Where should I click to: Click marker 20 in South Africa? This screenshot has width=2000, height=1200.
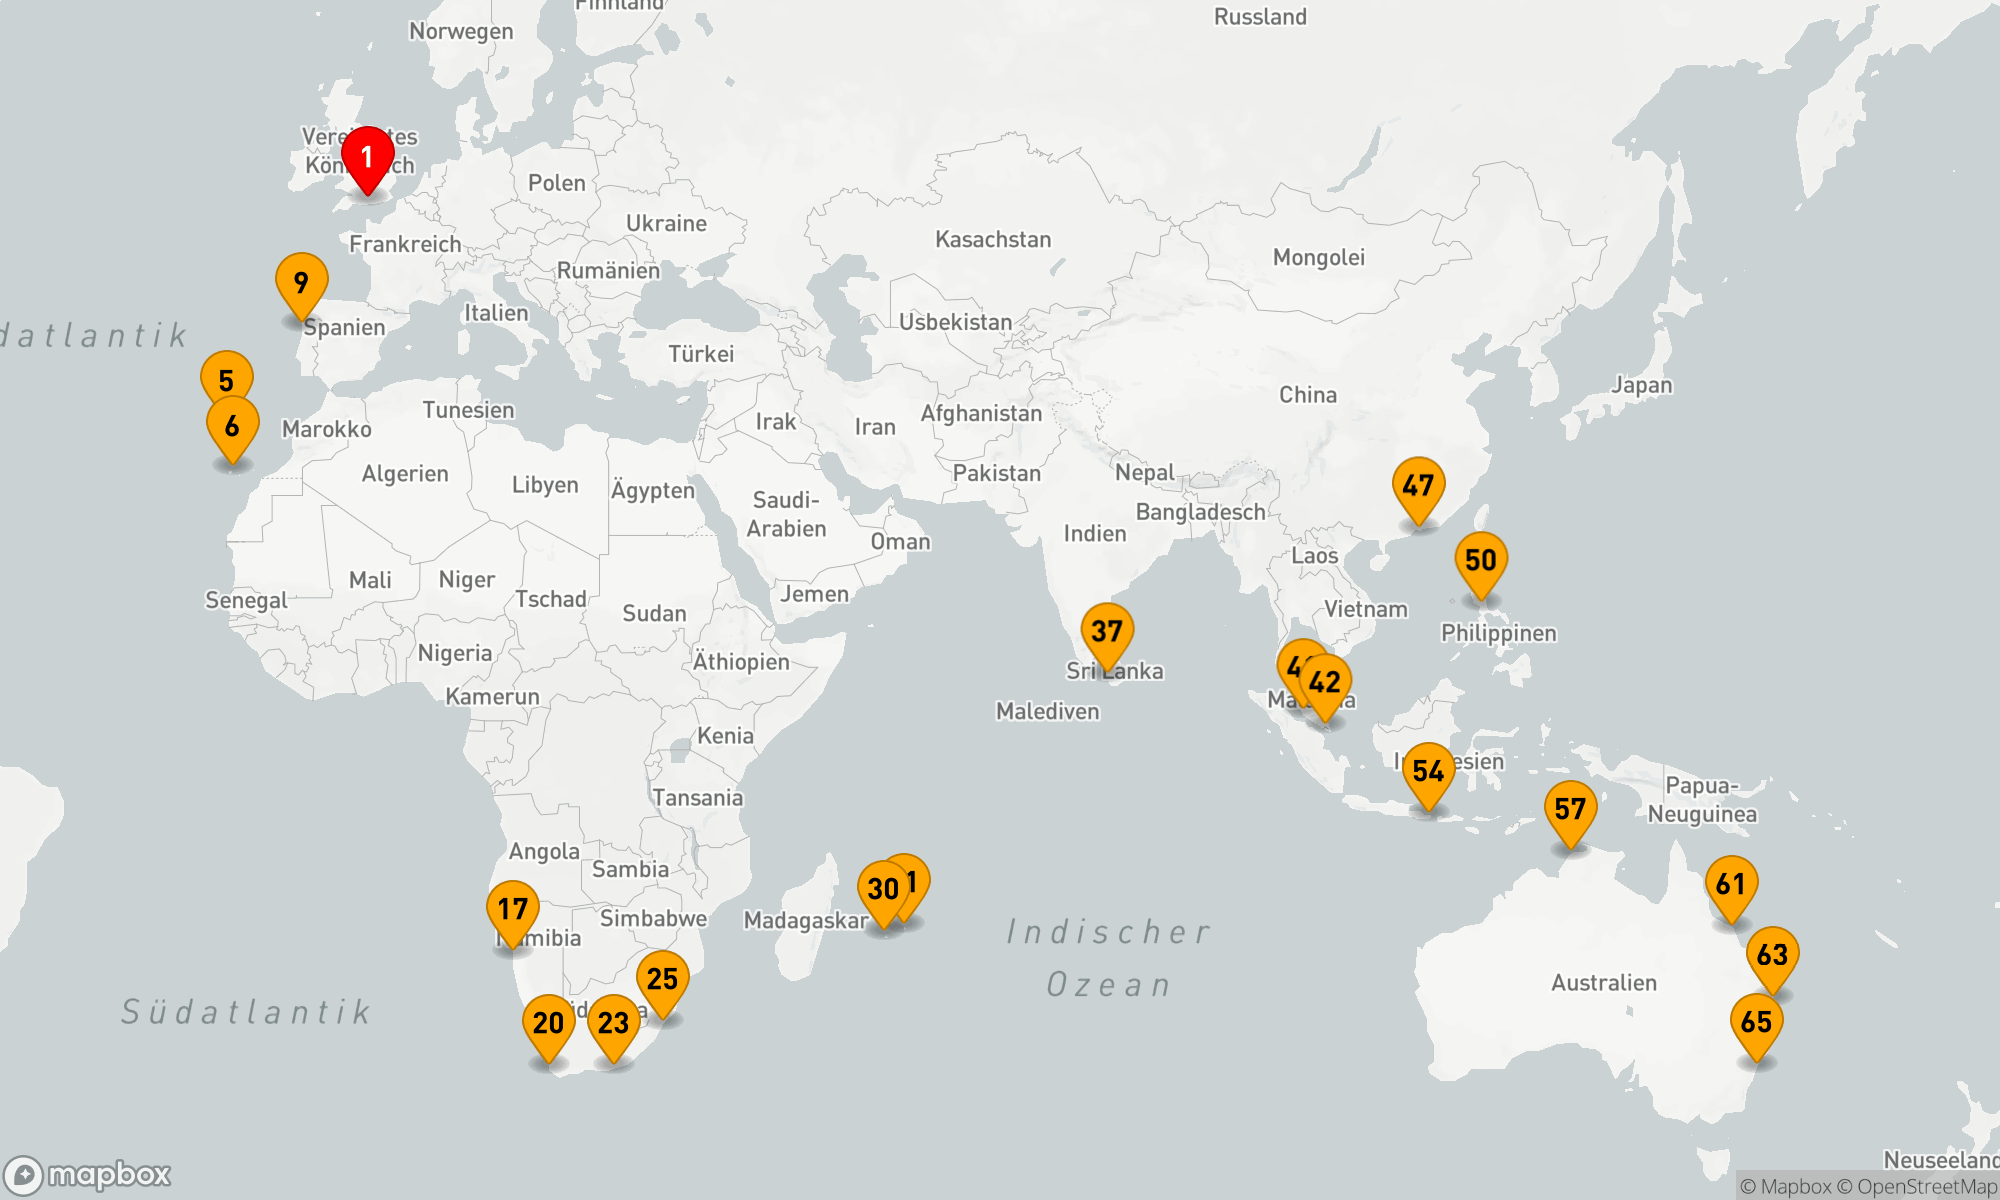point(548,1023)
